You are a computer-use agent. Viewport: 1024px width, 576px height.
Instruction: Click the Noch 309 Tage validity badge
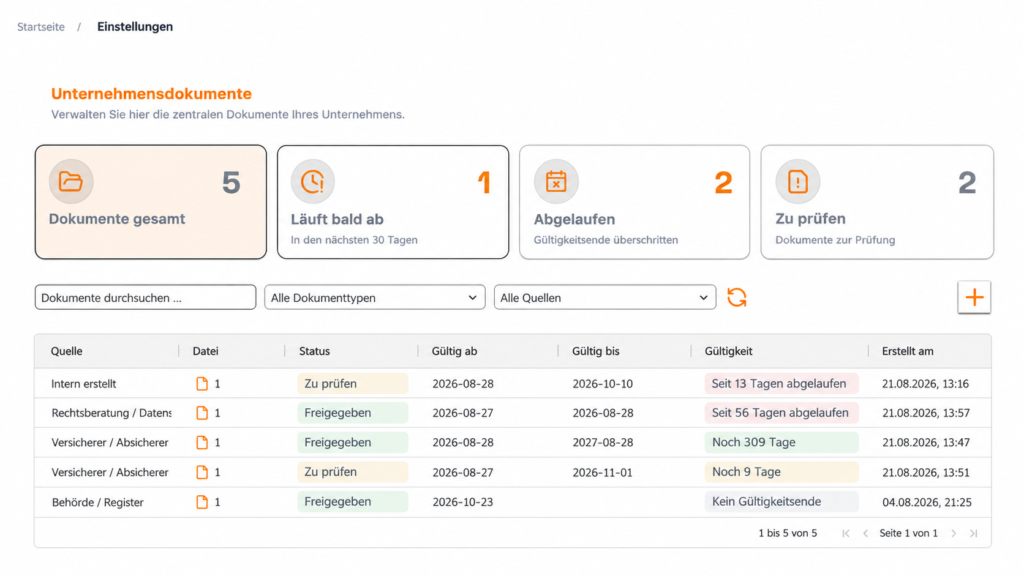pyautogui.click(x=781, y=443)
